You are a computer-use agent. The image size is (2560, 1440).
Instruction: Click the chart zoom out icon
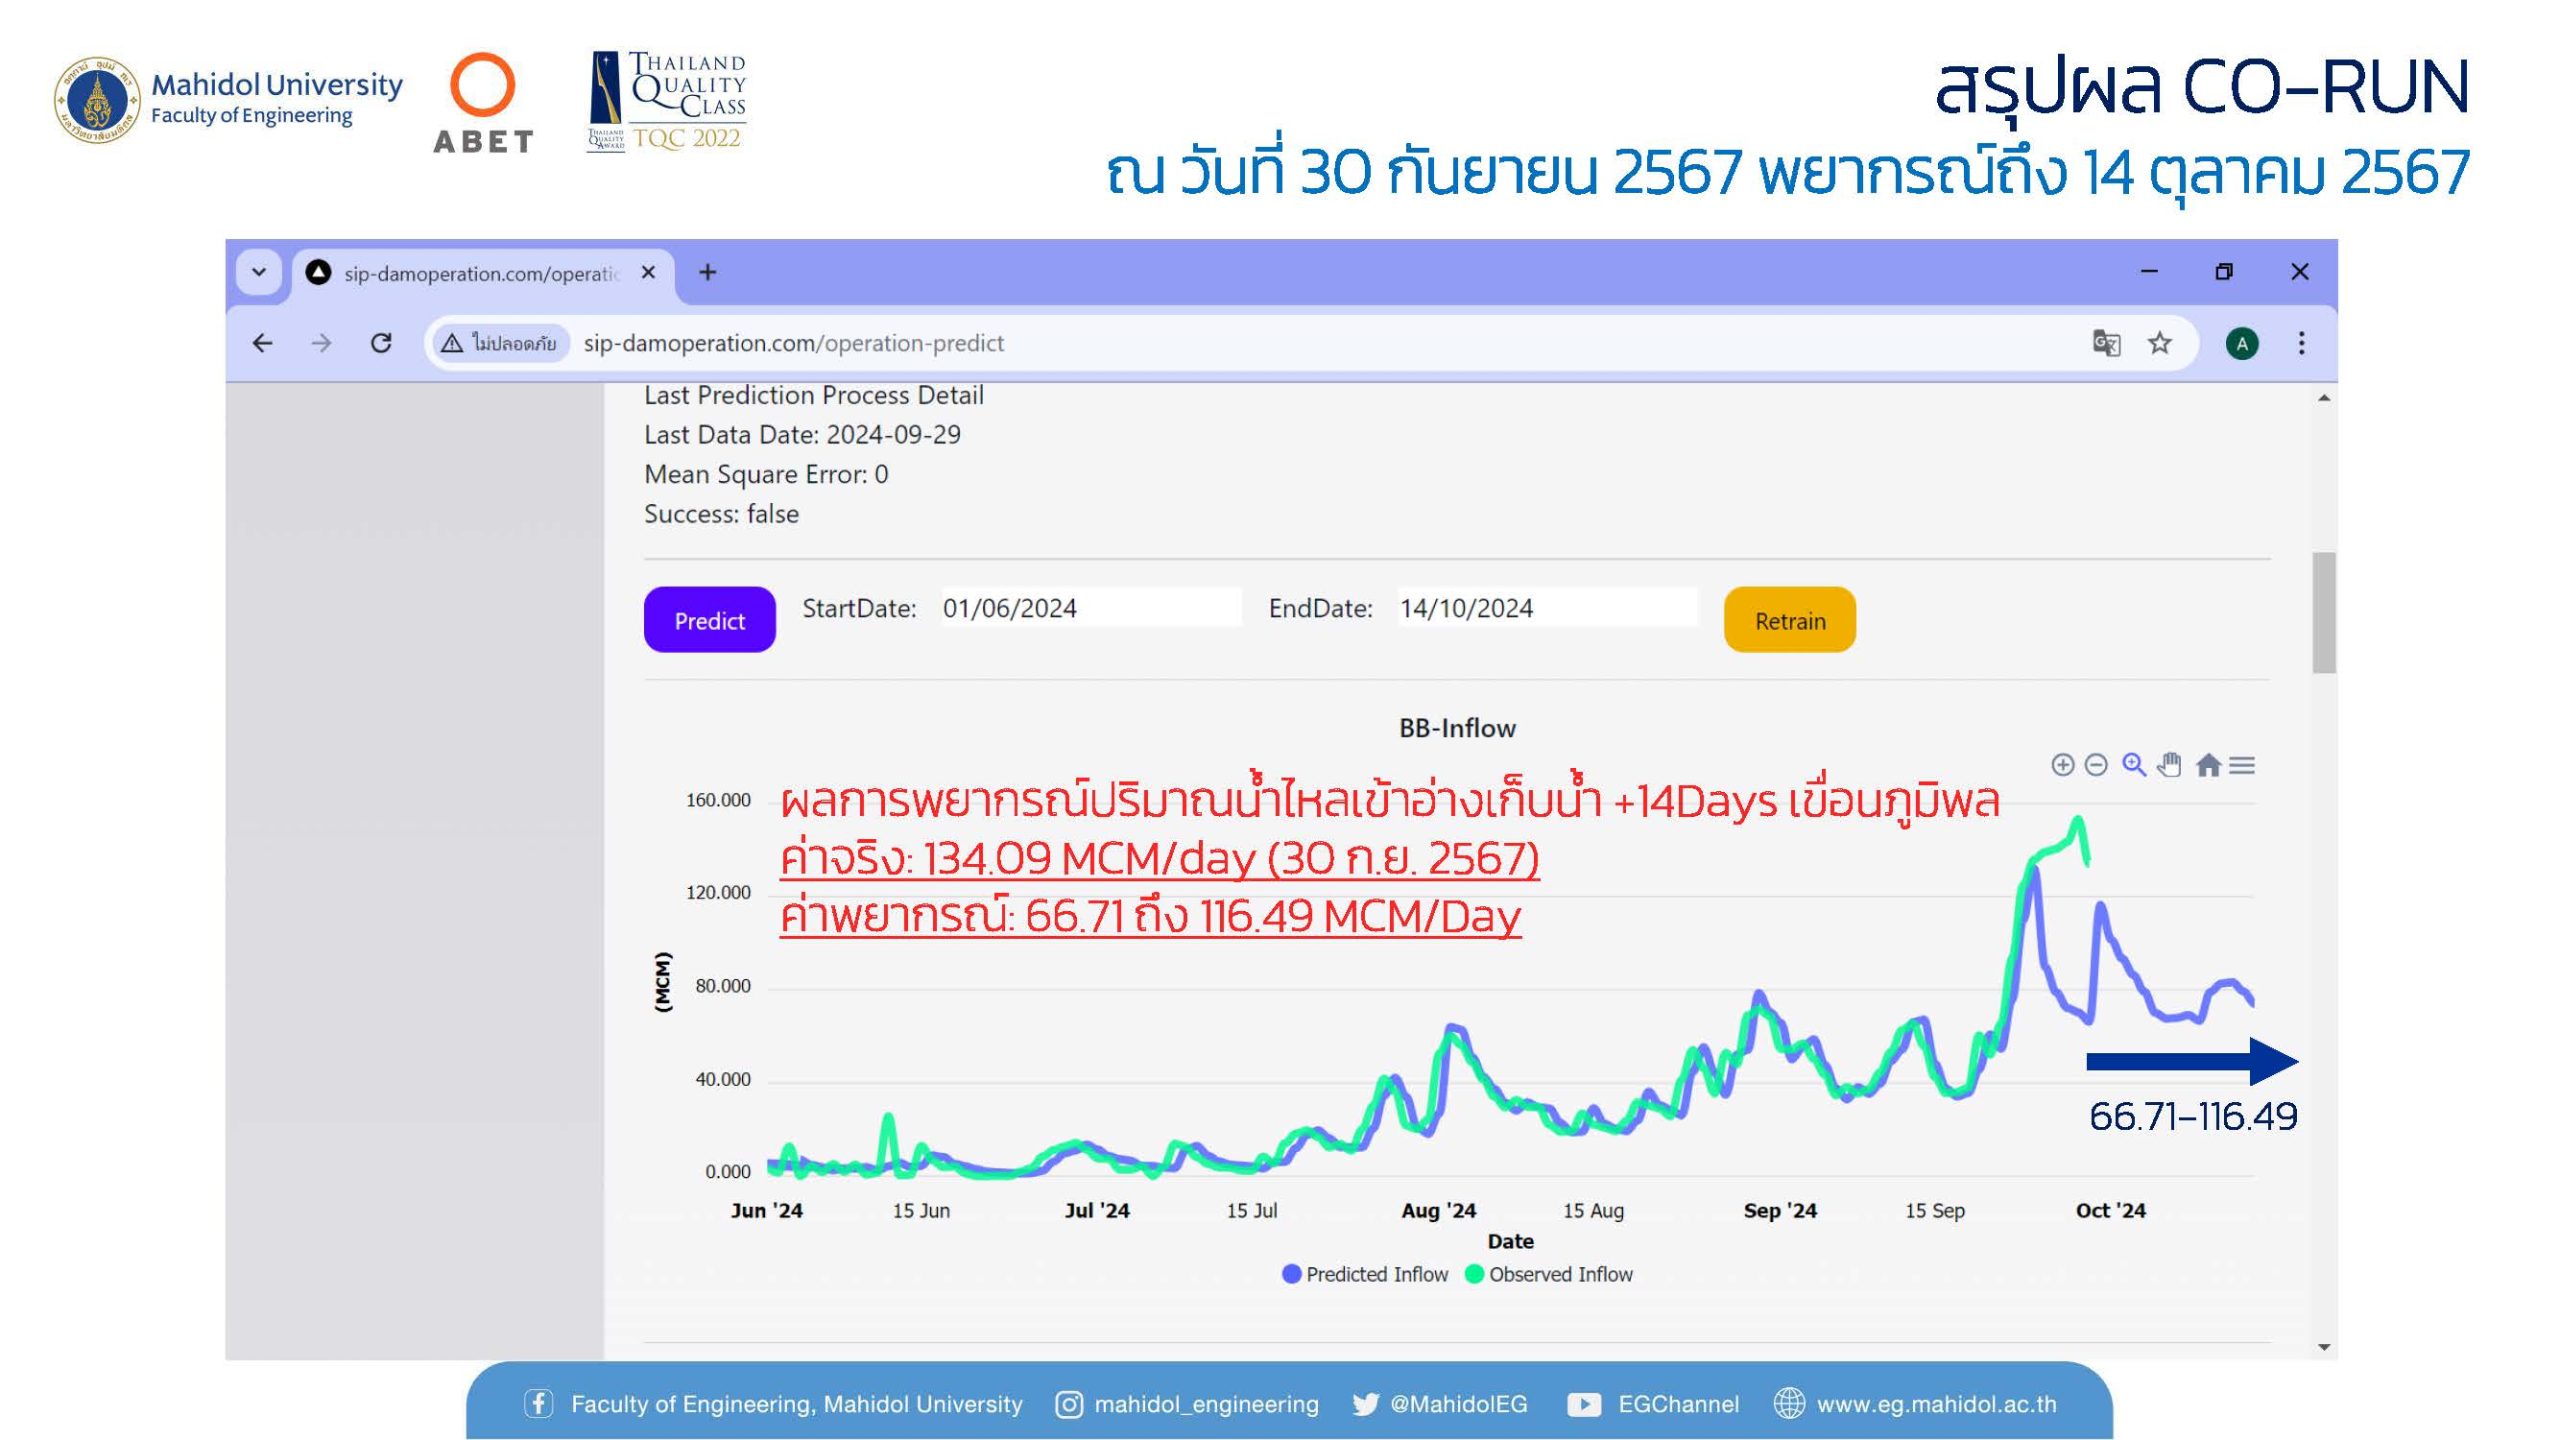pyautogui.click(x=2096, y=765)
